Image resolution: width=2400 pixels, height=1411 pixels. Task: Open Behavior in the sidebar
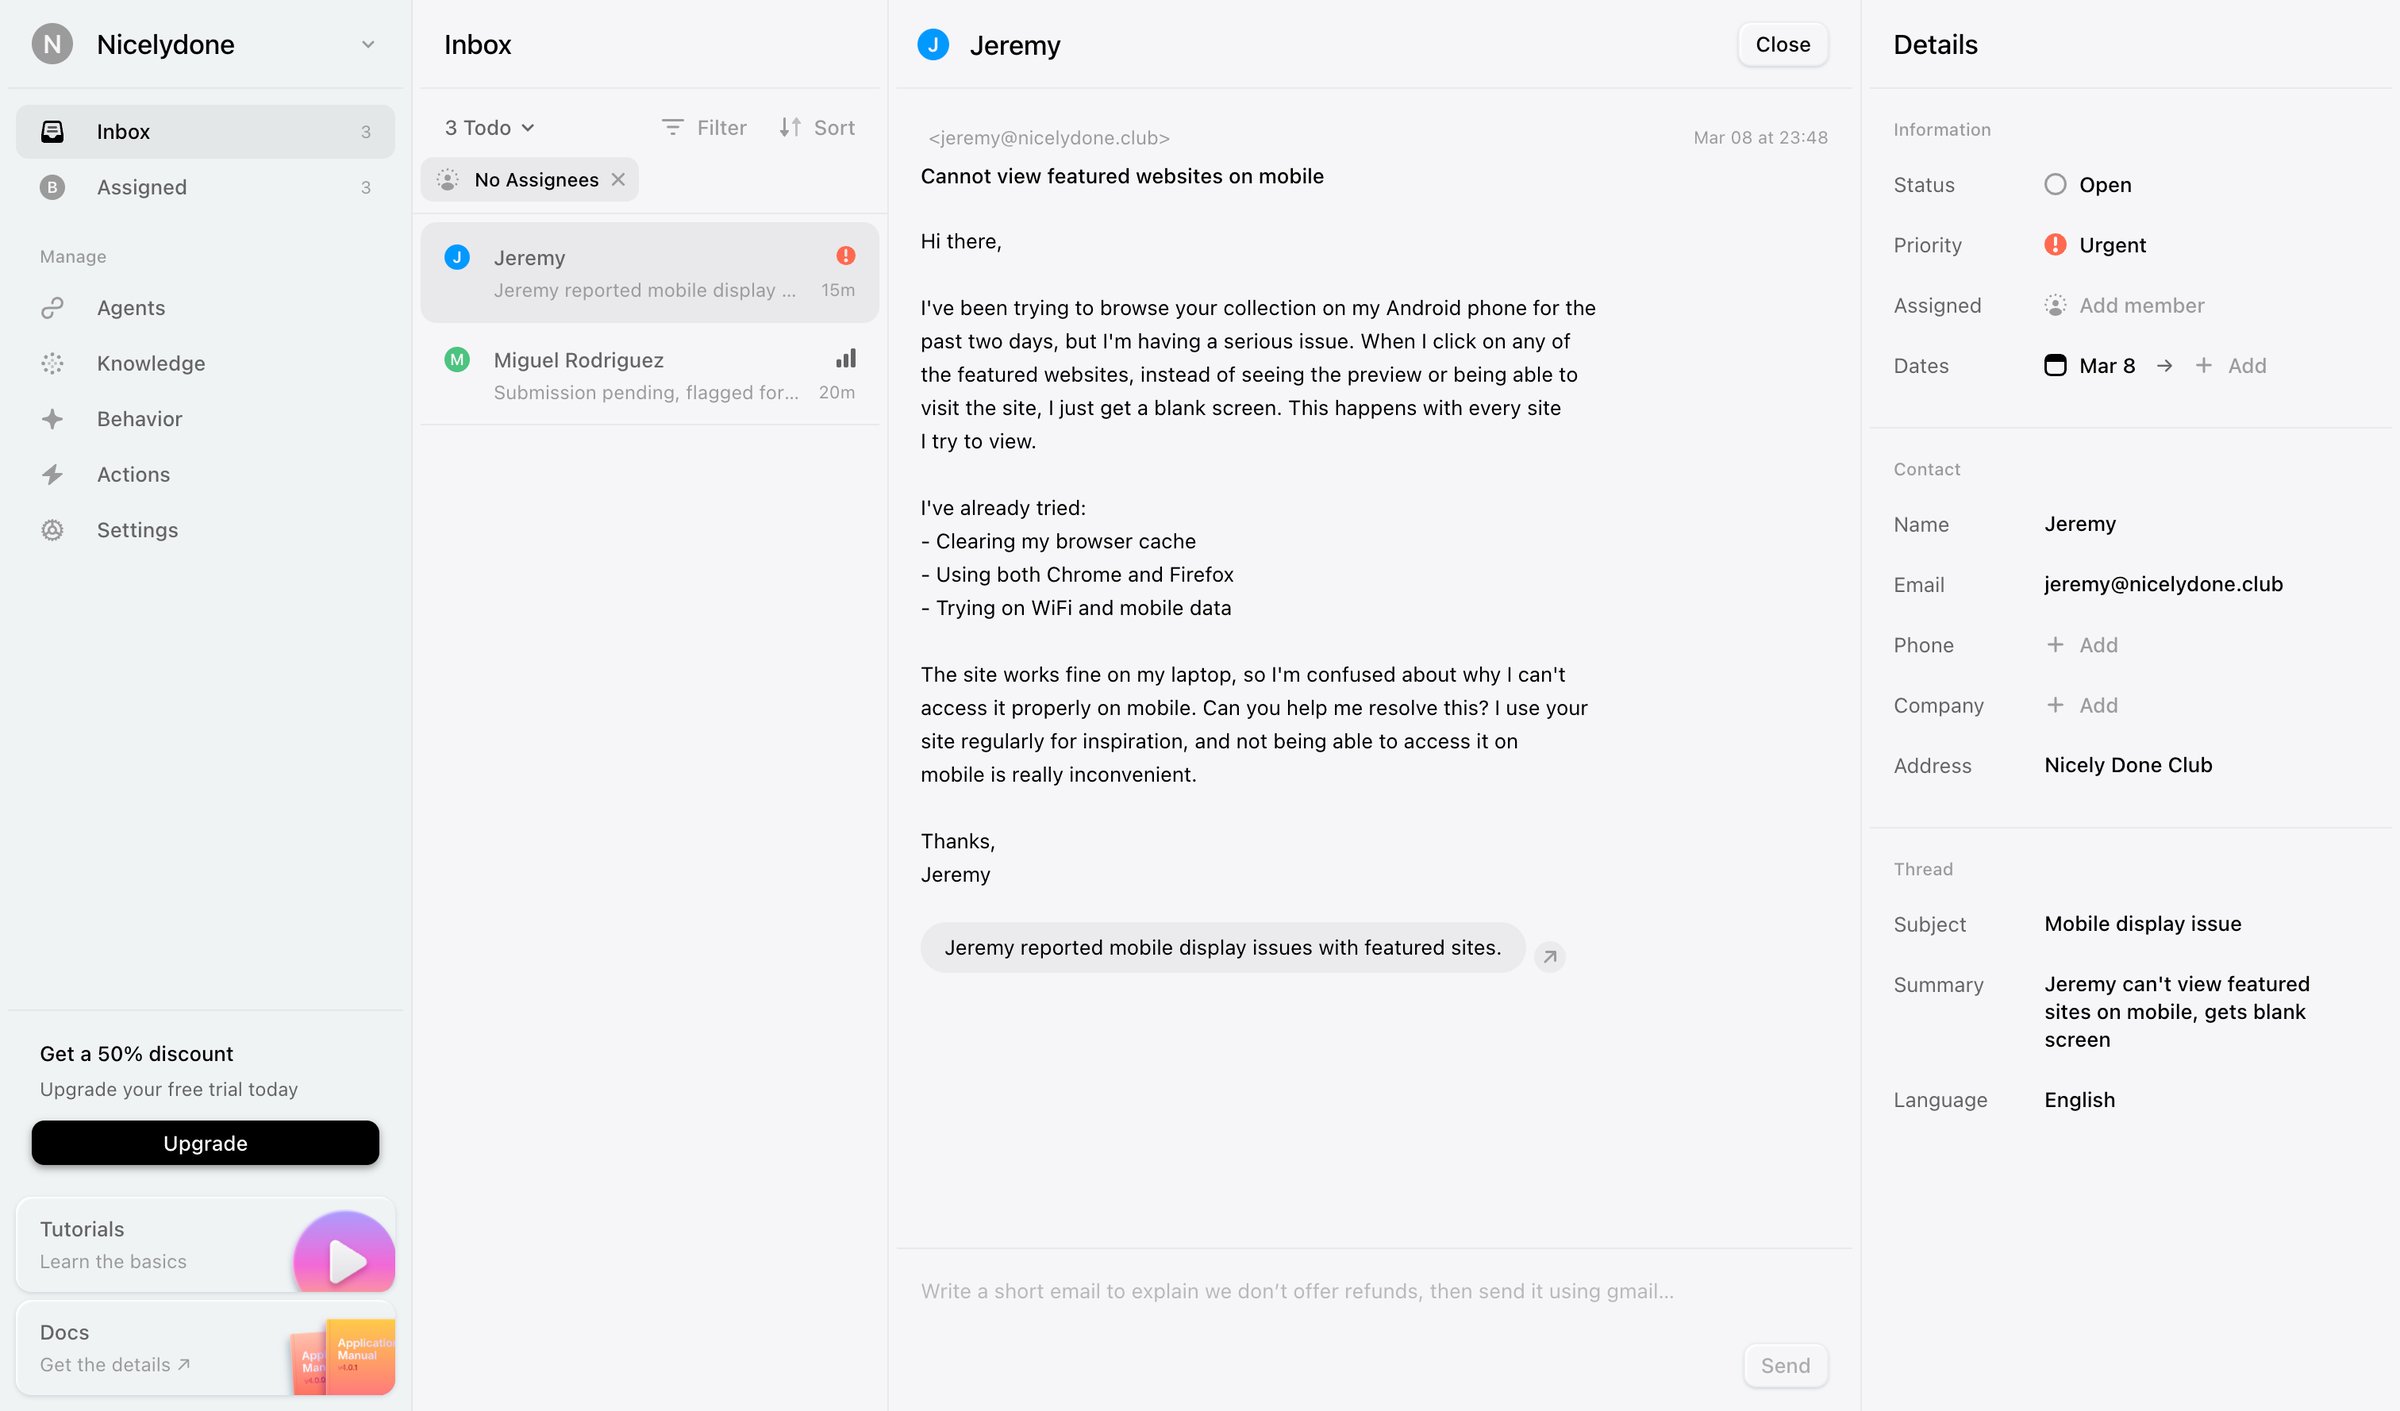[x=205, y=419]
